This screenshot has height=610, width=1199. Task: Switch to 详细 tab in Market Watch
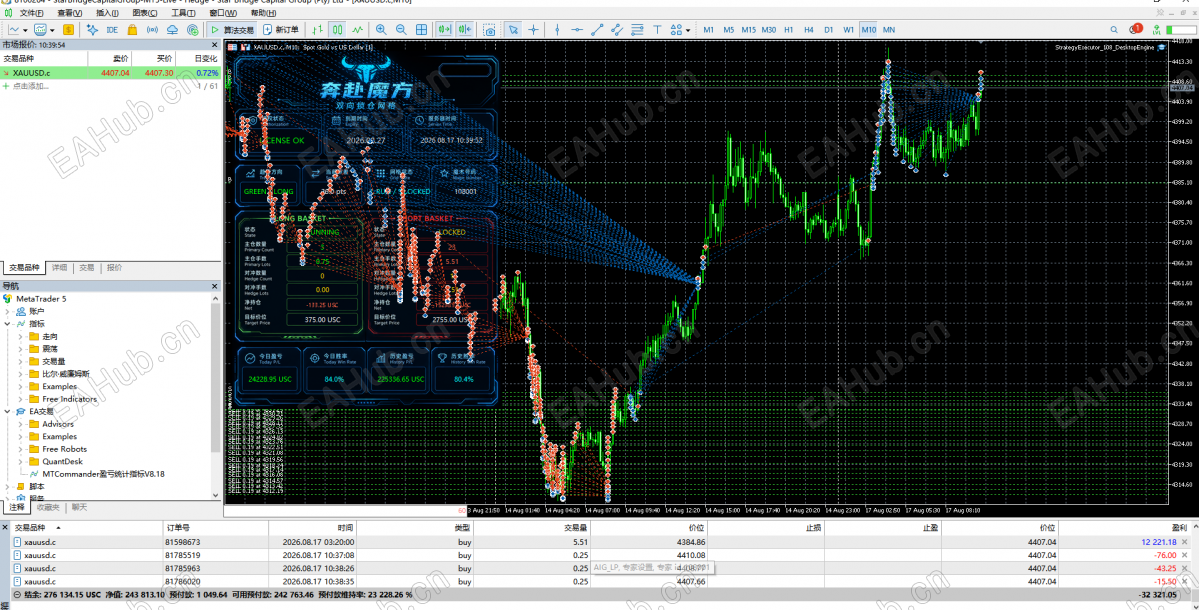click(60, 268)
